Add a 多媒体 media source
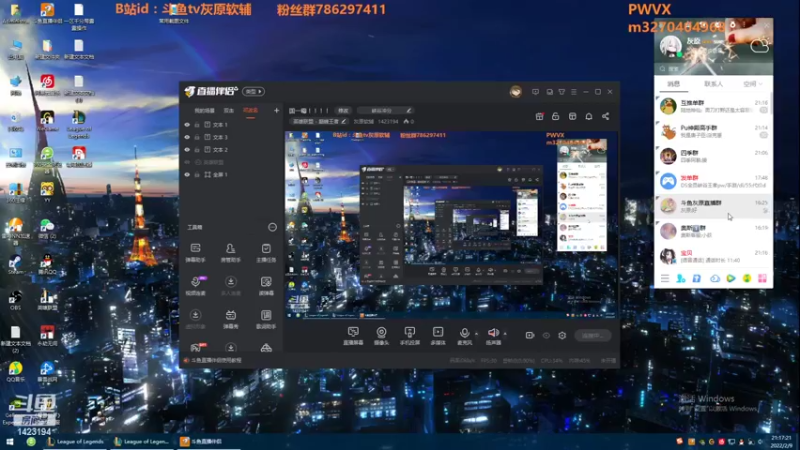 (438, 336)
